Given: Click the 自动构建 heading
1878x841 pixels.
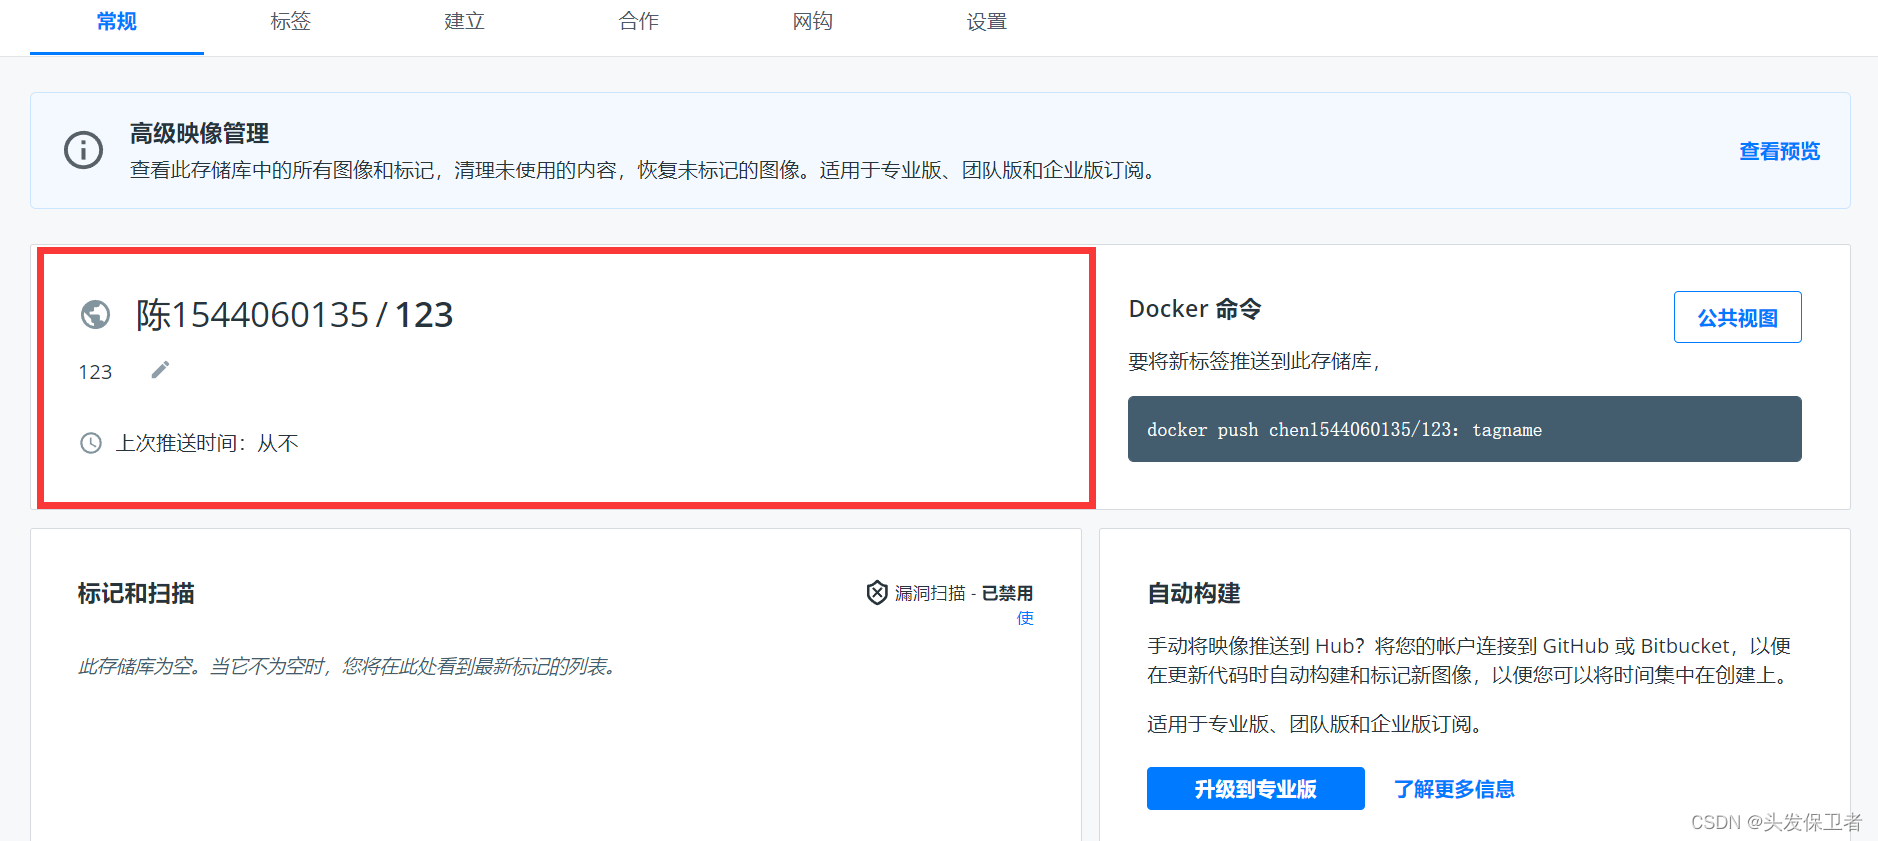Looking at the screenshot, I should click(1194, 593).
